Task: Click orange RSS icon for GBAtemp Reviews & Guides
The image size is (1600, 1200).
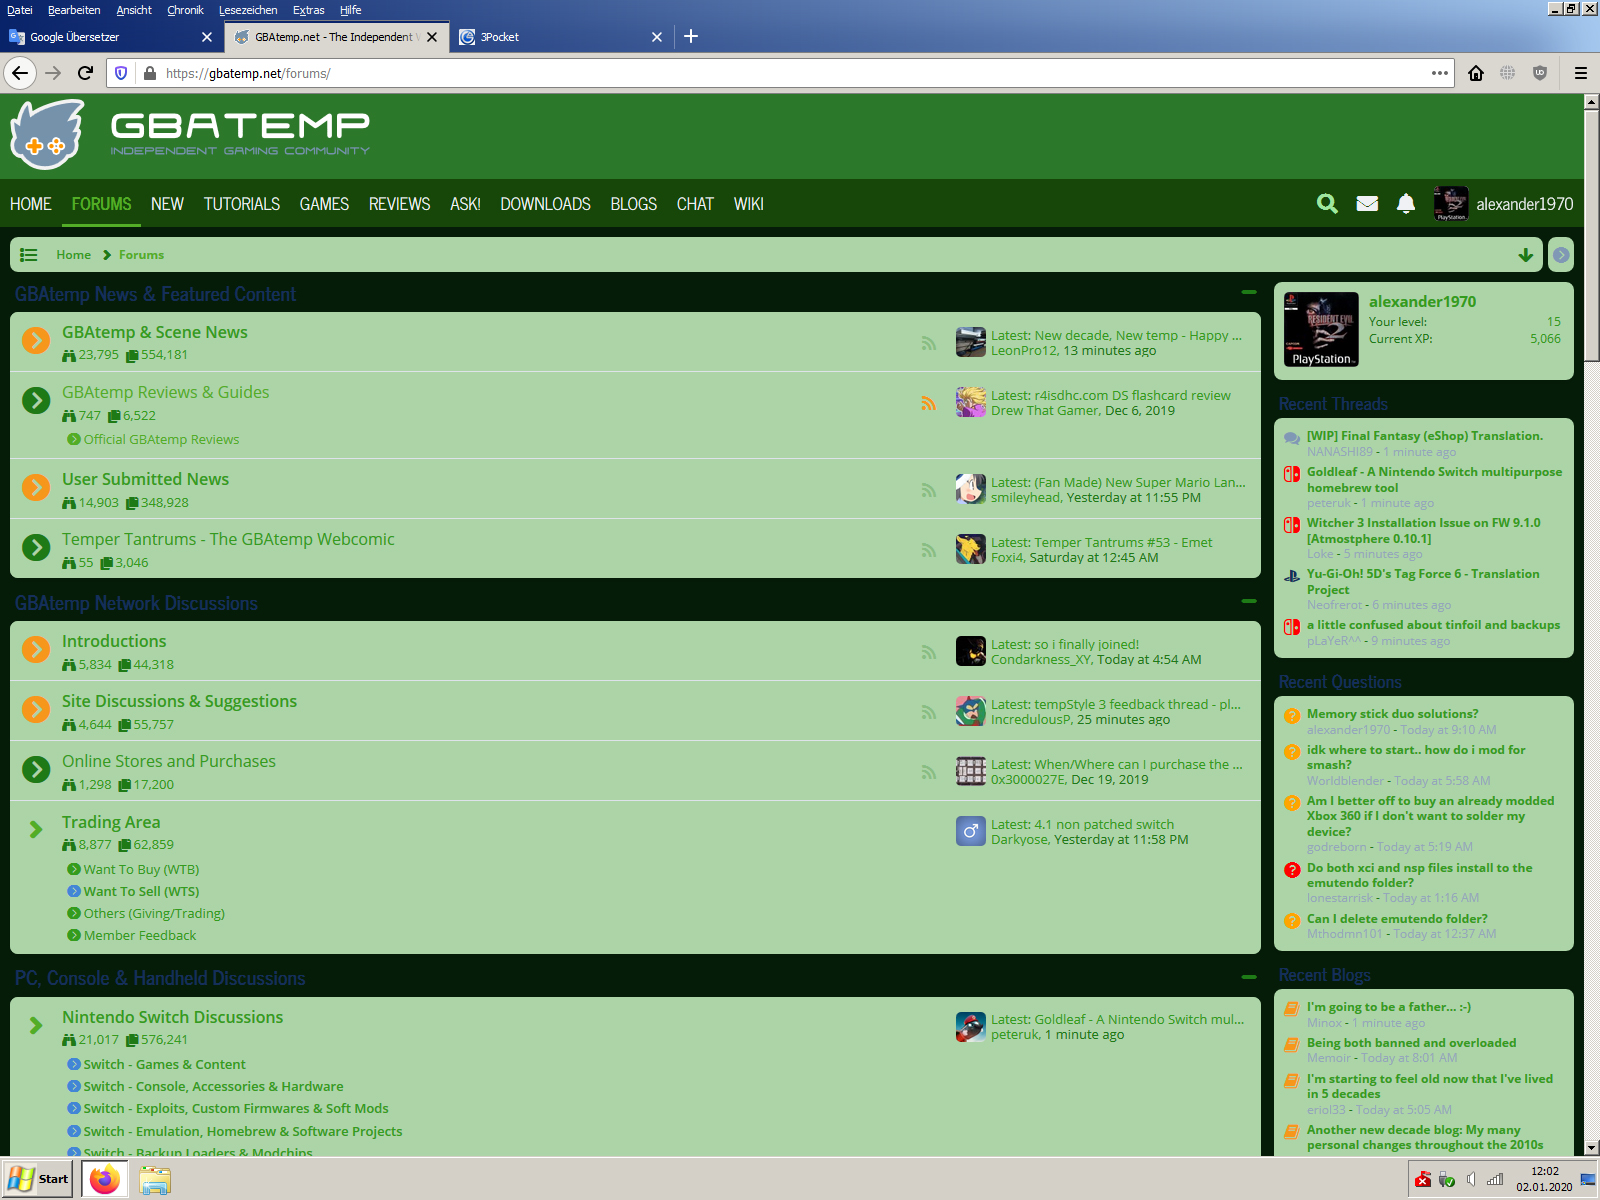Action: (929, 403)
